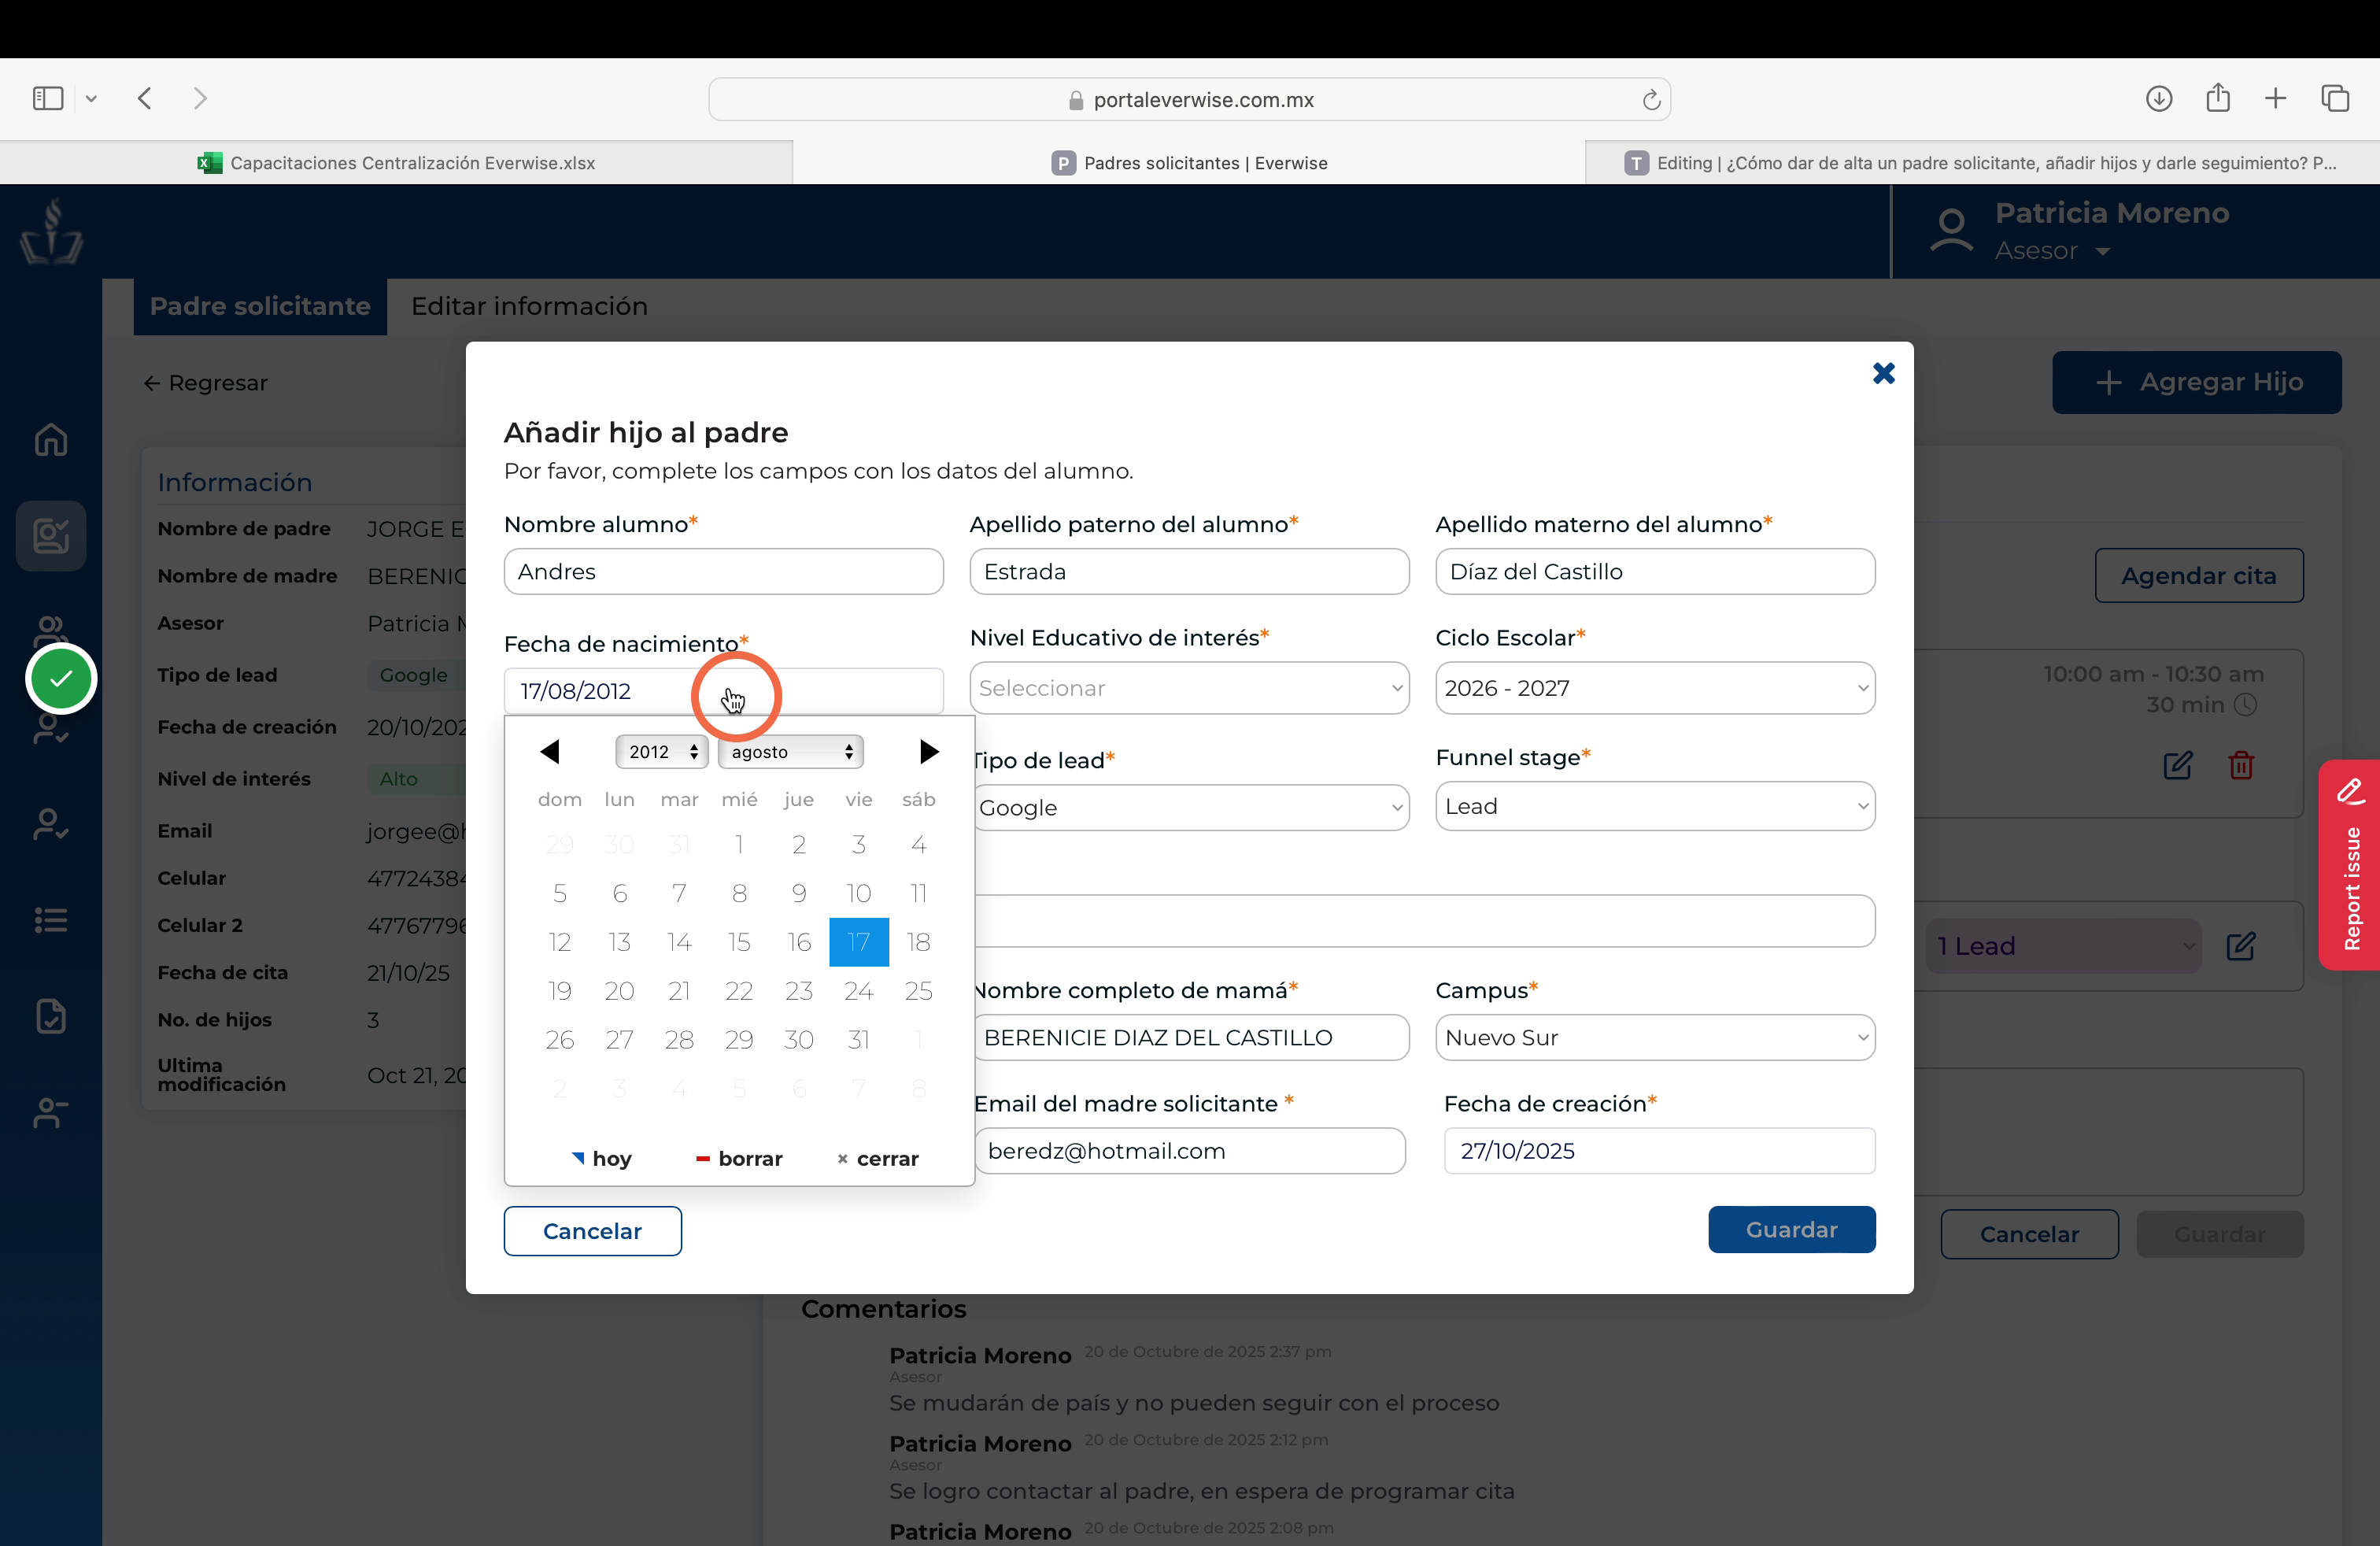This screenshot has height=1546, width=2380.
Task: Select day 25 in the August calendar
Action: 918,991
